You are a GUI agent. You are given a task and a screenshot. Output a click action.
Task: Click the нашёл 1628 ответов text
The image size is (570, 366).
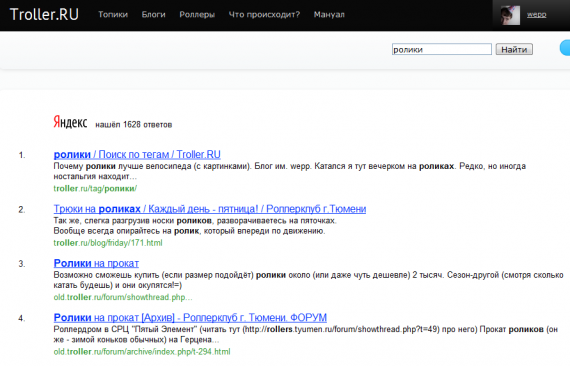click(133, 125)
